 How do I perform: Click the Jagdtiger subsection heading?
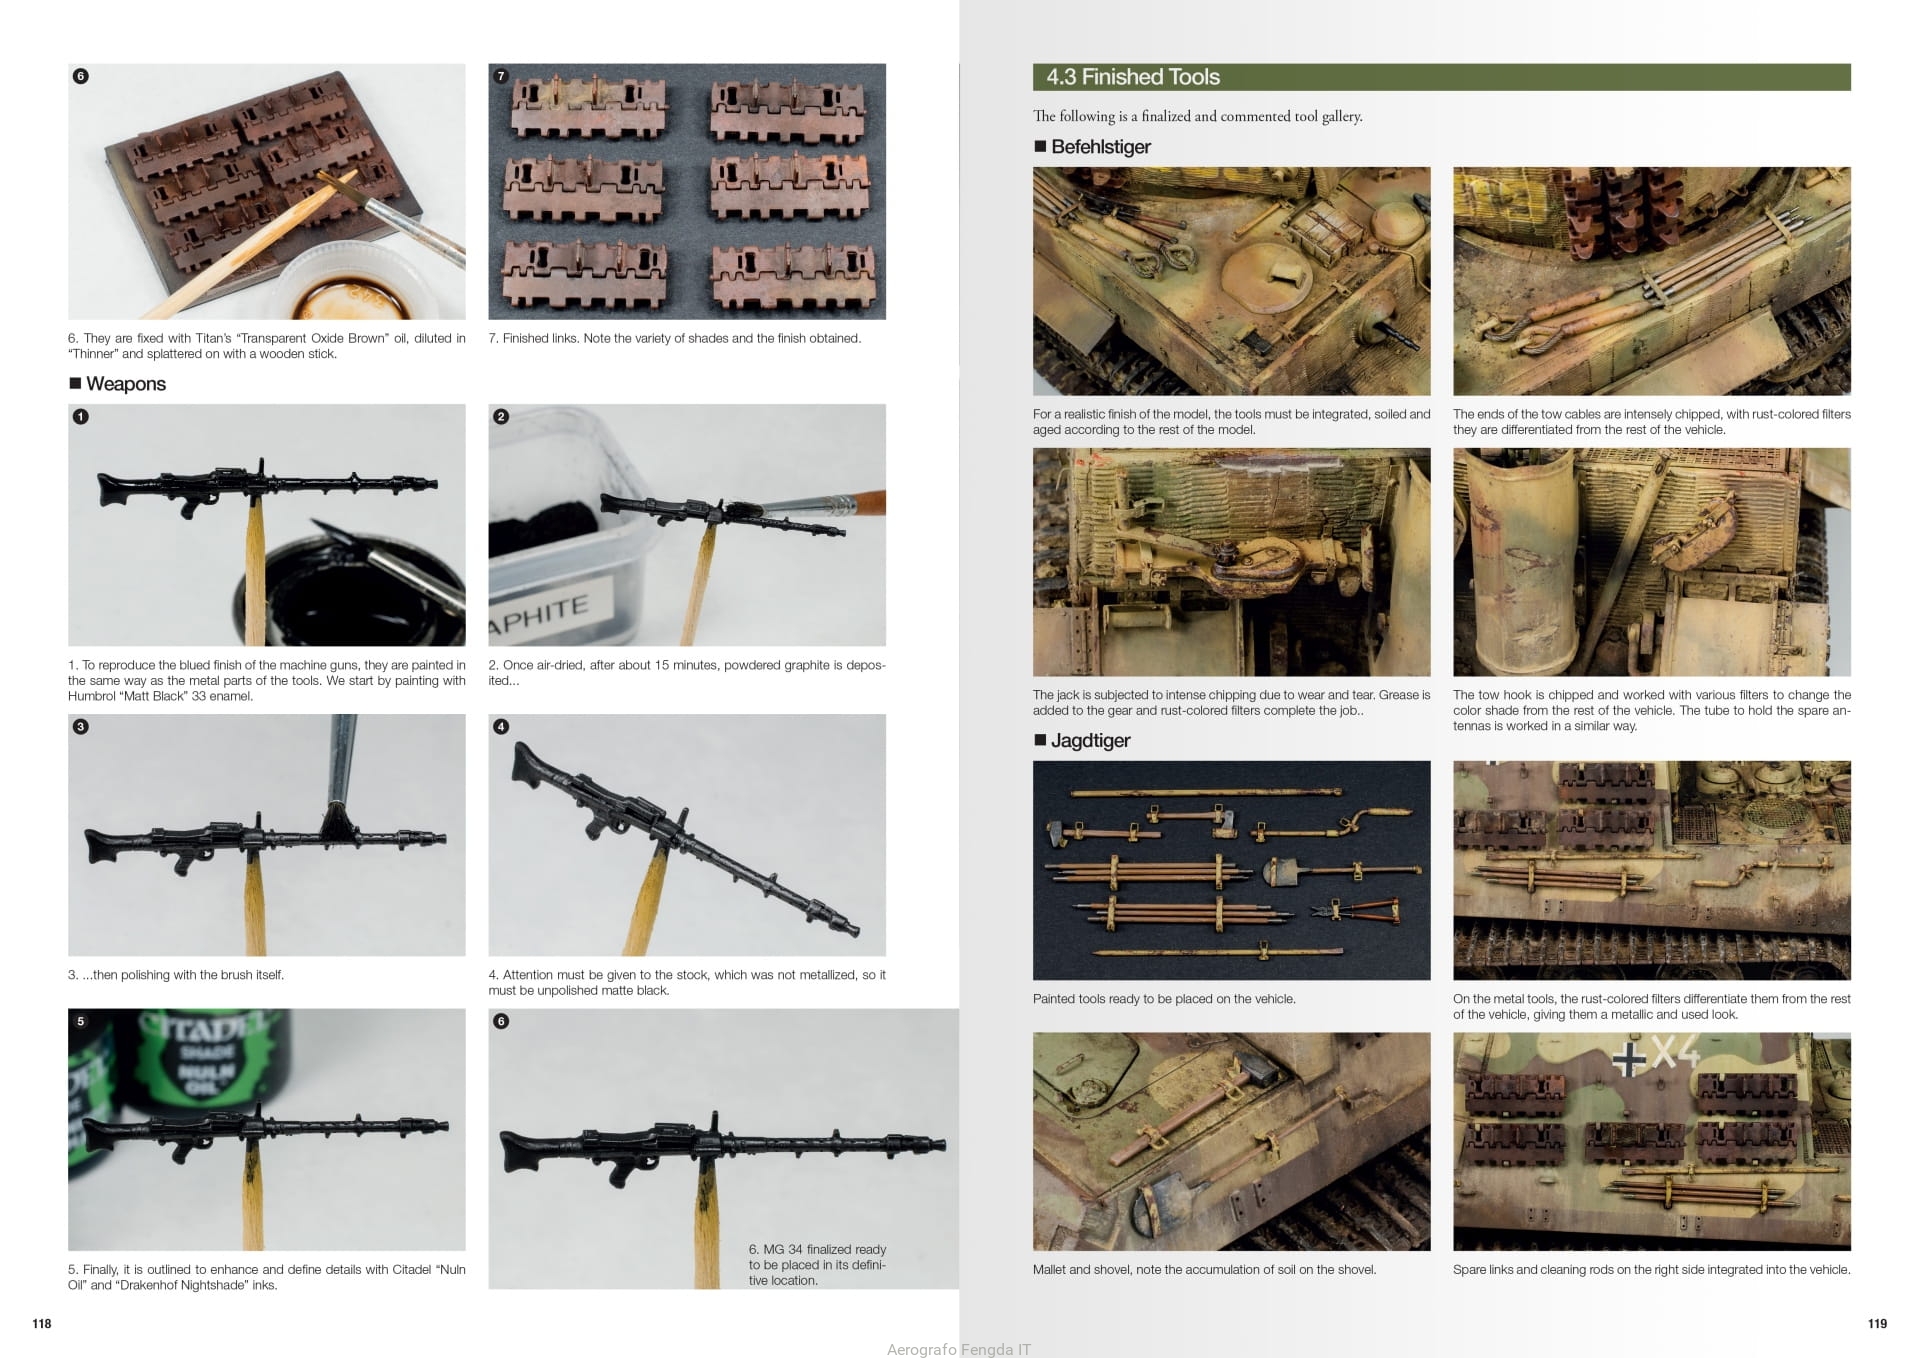tap(1090, 741)
